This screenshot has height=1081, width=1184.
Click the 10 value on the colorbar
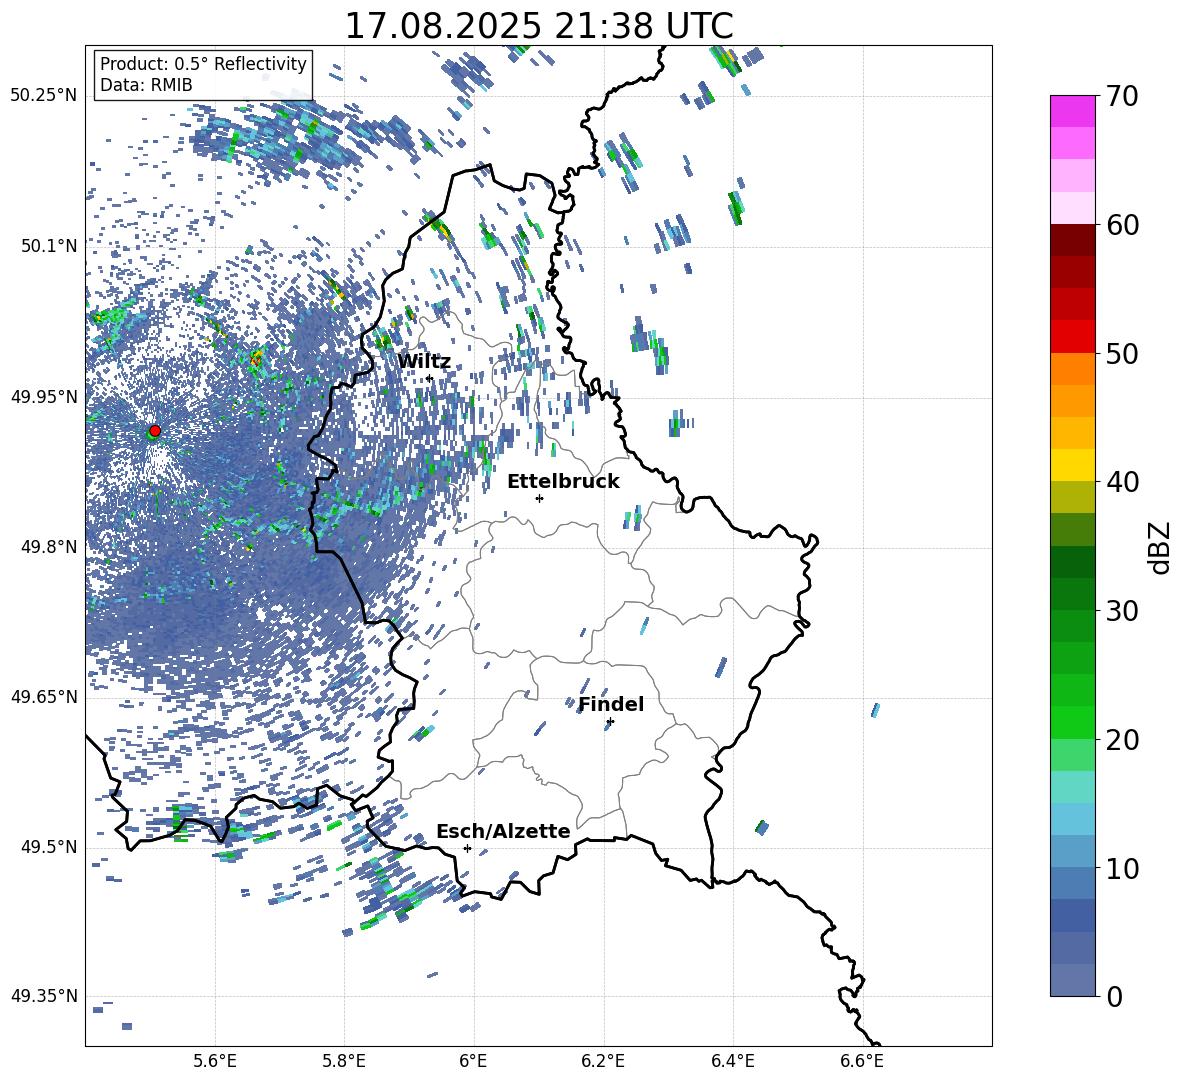pyautogui.click(x=1122, y=868)
